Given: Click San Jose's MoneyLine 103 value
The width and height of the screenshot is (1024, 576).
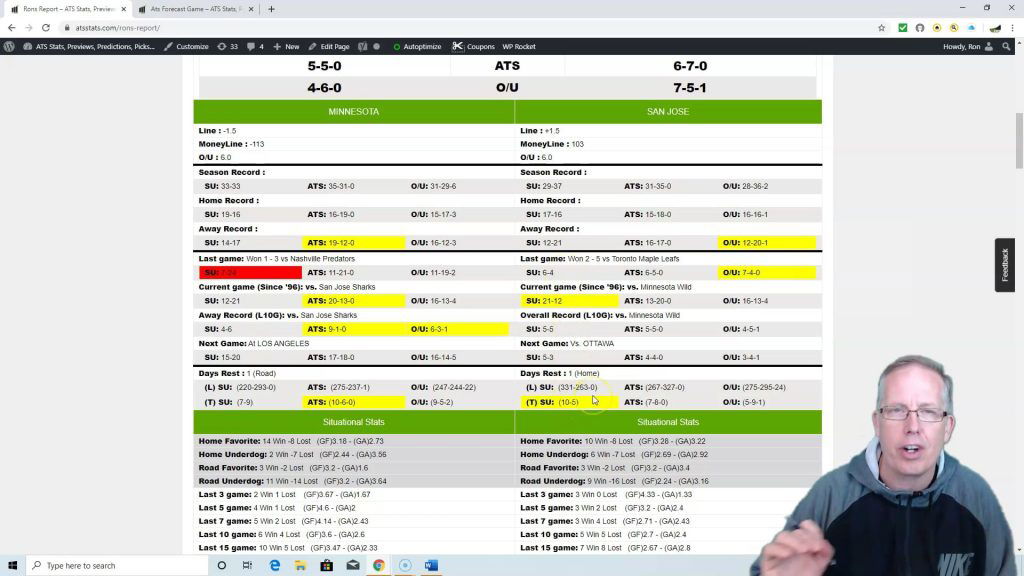Looking at the screenshot, I should 577,144.
